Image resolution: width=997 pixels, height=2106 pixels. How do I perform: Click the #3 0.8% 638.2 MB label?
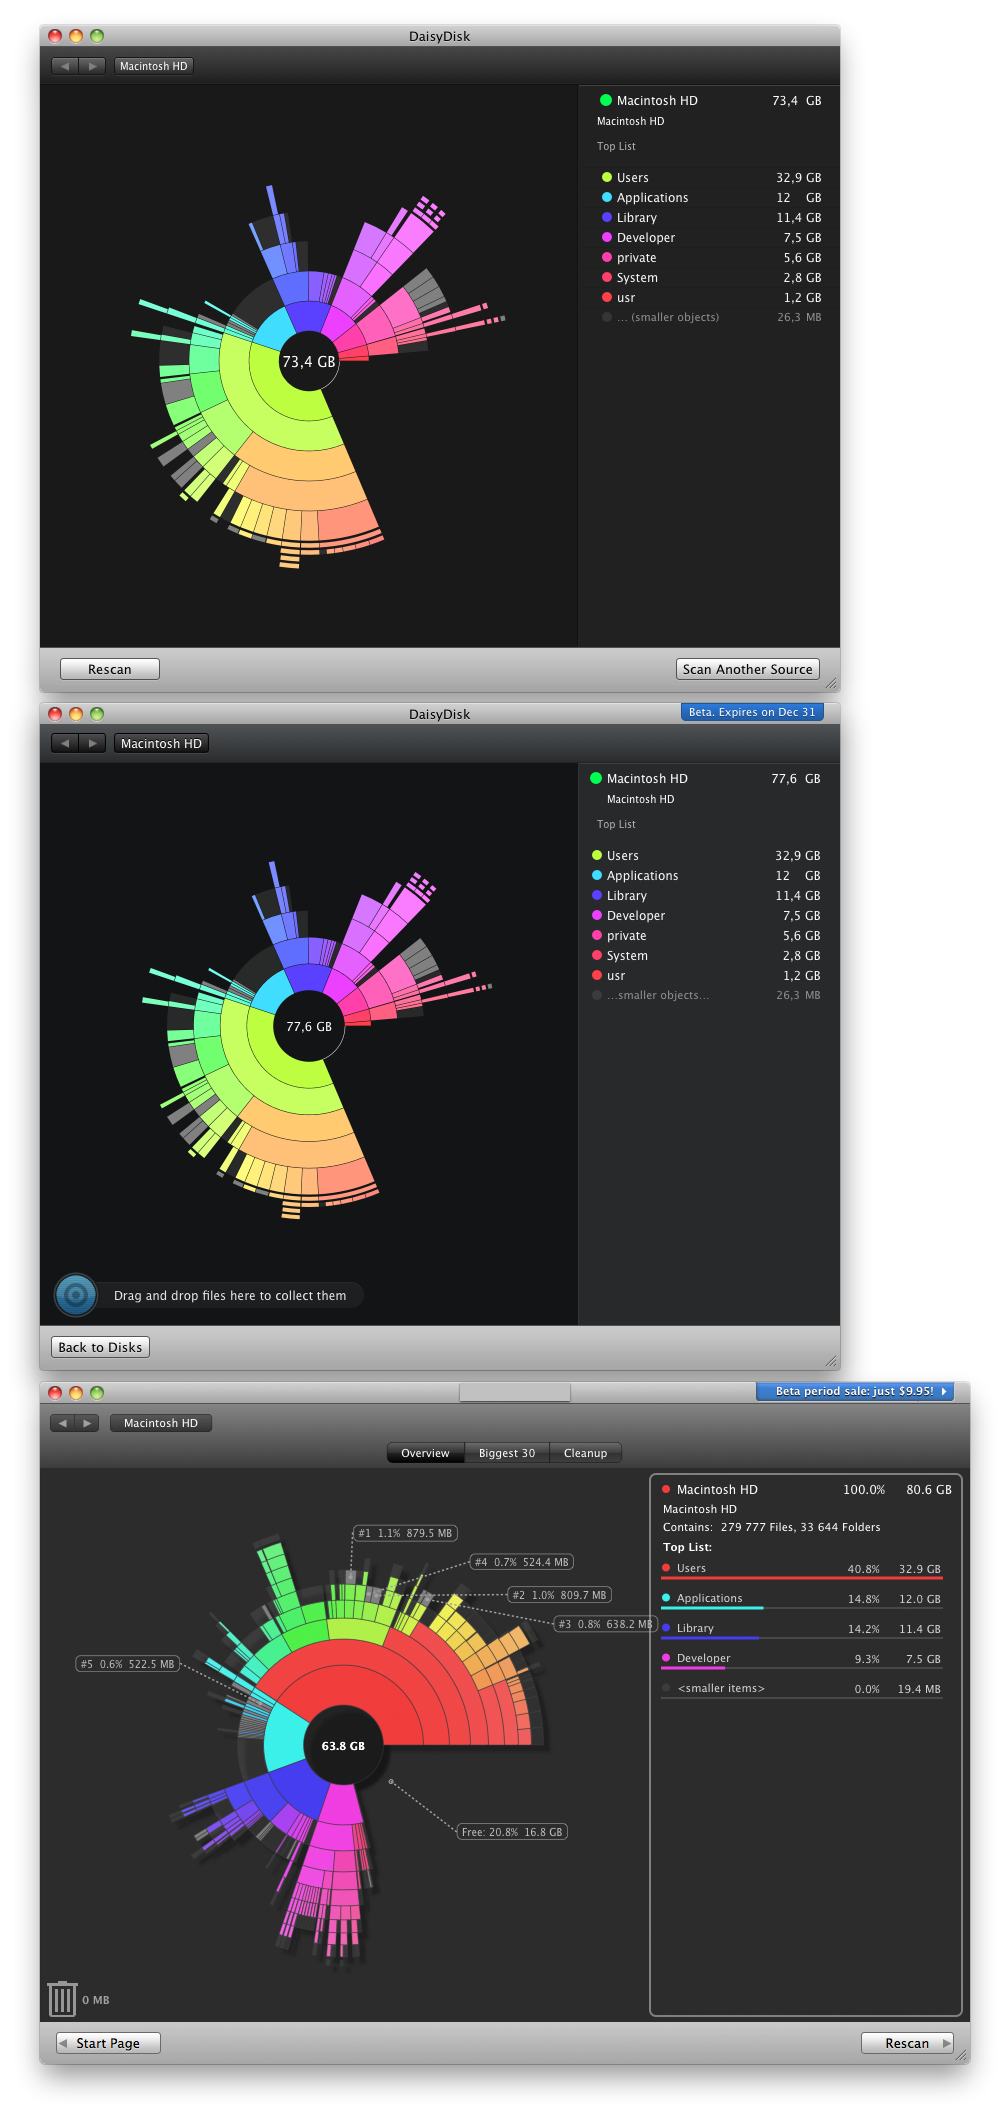pos(605,1624)
